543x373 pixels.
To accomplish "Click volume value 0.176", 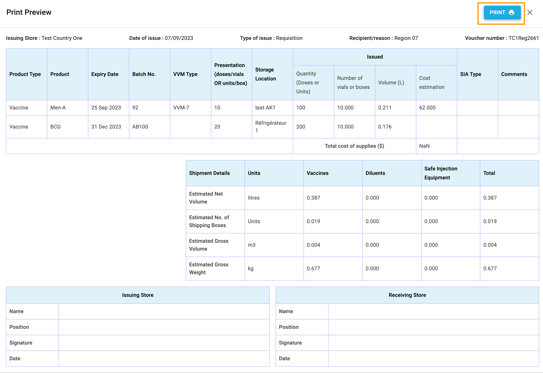I will point(385,127).
